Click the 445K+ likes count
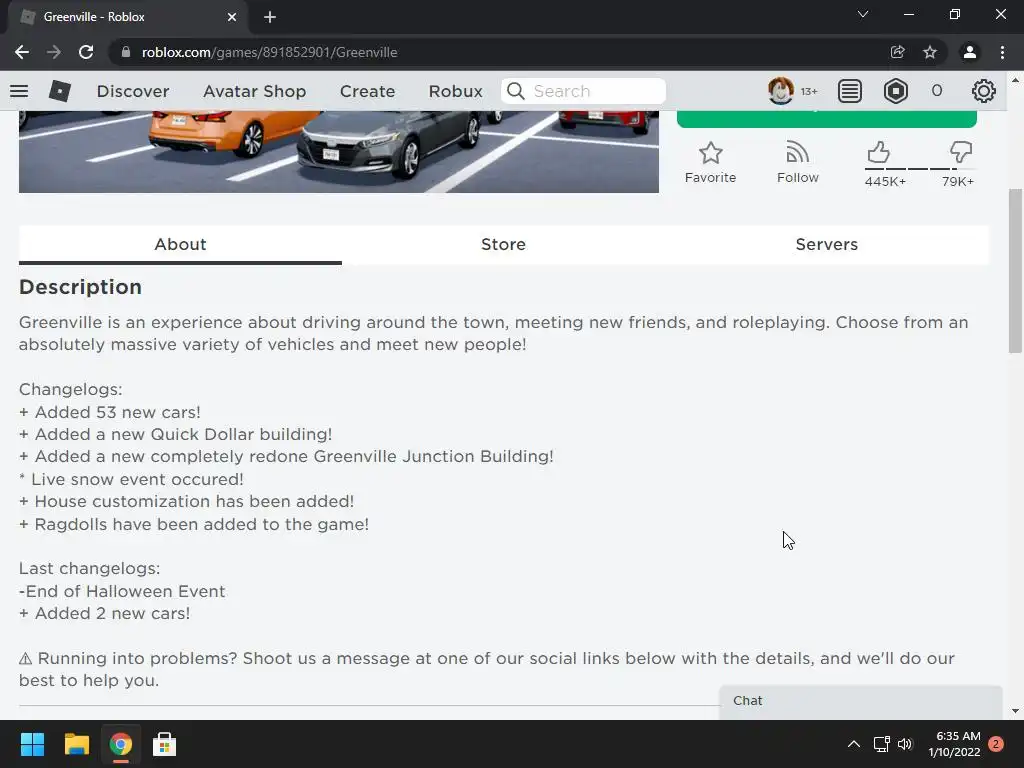The image size is (1024, 768). 885,182
